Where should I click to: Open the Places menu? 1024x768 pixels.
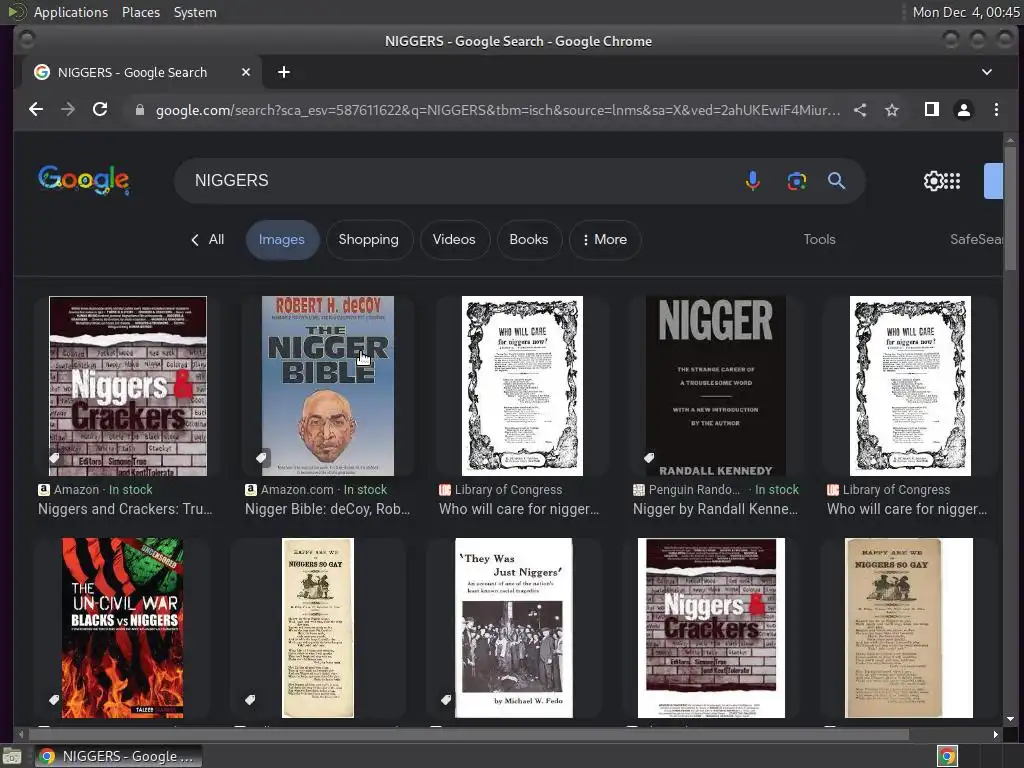click(x=141, y=12)
